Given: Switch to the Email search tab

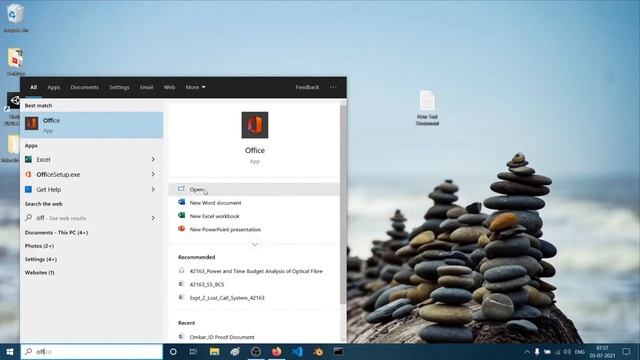Looking at the screenshot, I should [x=147, y=87].
